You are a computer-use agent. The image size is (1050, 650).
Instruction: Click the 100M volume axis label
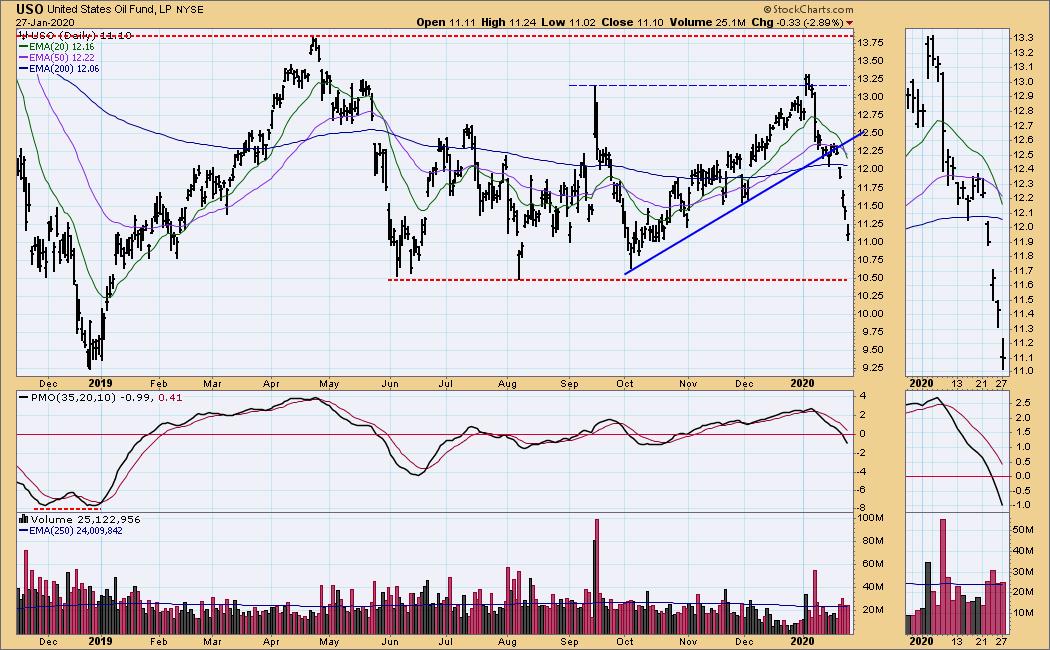[x=871, y=518]
